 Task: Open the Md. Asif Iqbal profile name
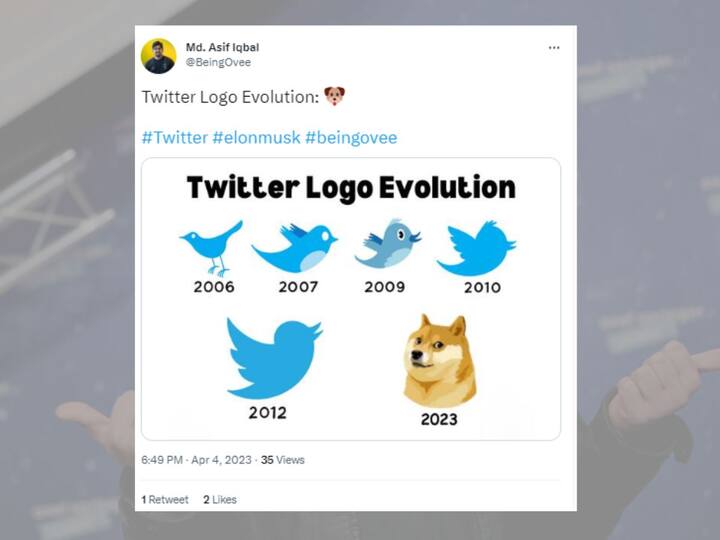point(222,47)
